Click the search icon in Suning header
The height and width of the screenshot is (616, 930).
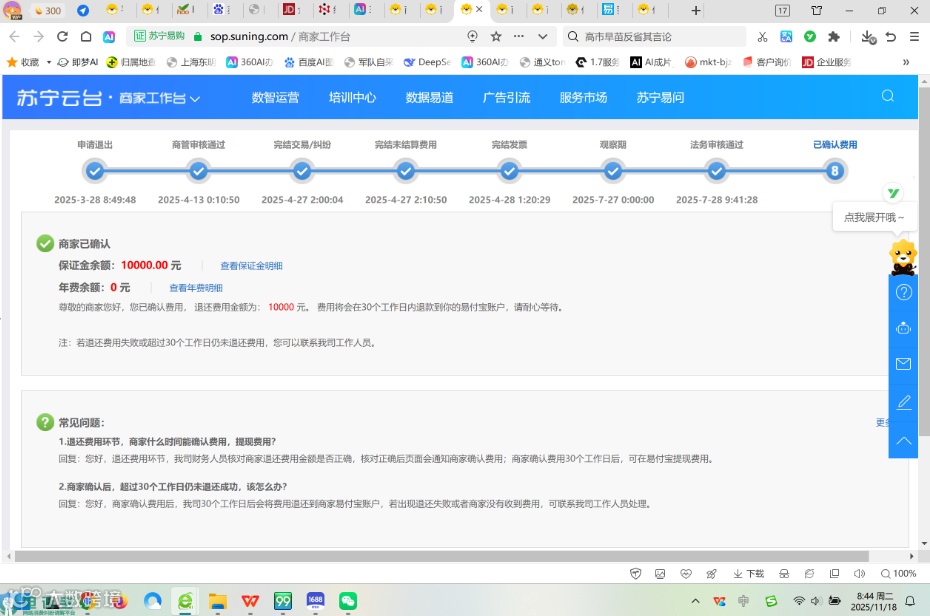[x=887, y=96]
